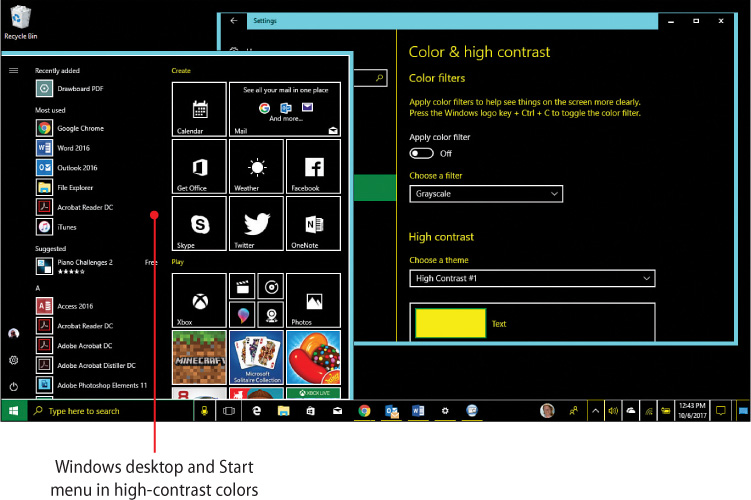The width and height of the screenshot is (751, 500).
Task: Open Chrome from the taskbar
Action: [x=364, y=411]
